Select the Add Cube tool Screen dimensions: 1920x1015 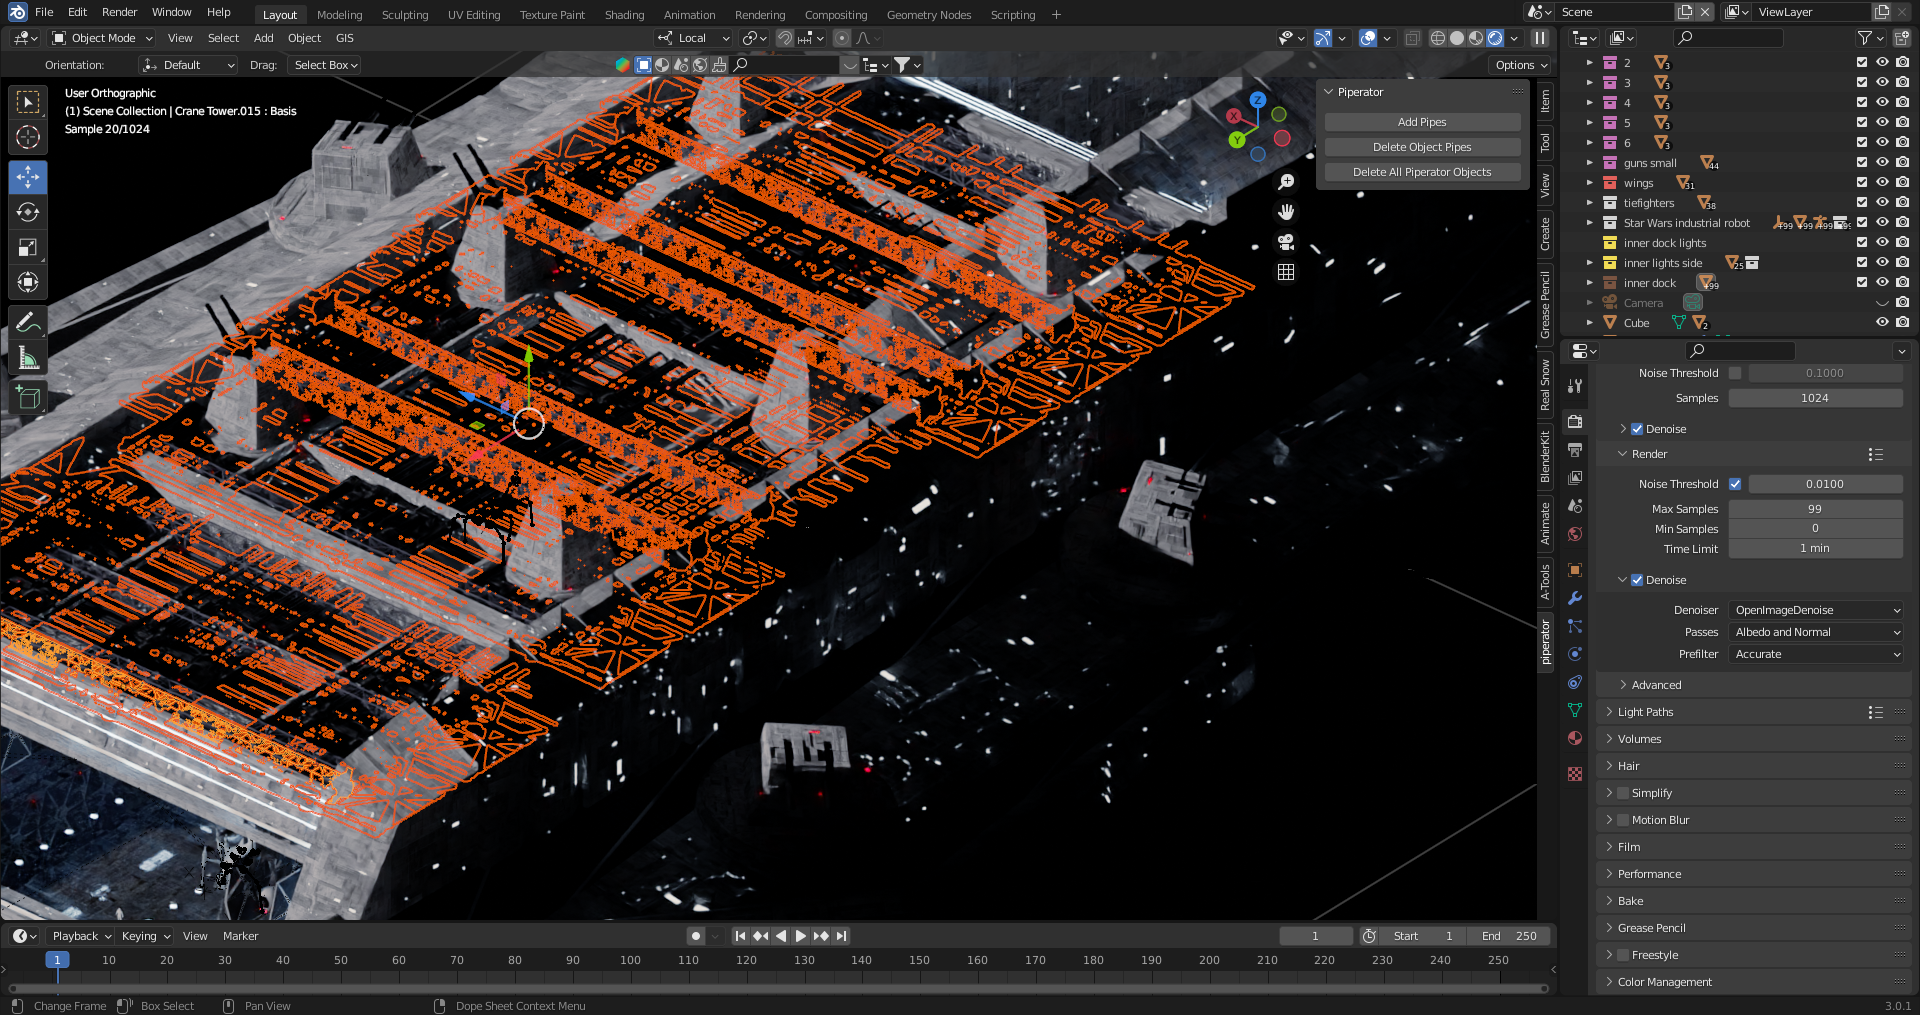28,397
